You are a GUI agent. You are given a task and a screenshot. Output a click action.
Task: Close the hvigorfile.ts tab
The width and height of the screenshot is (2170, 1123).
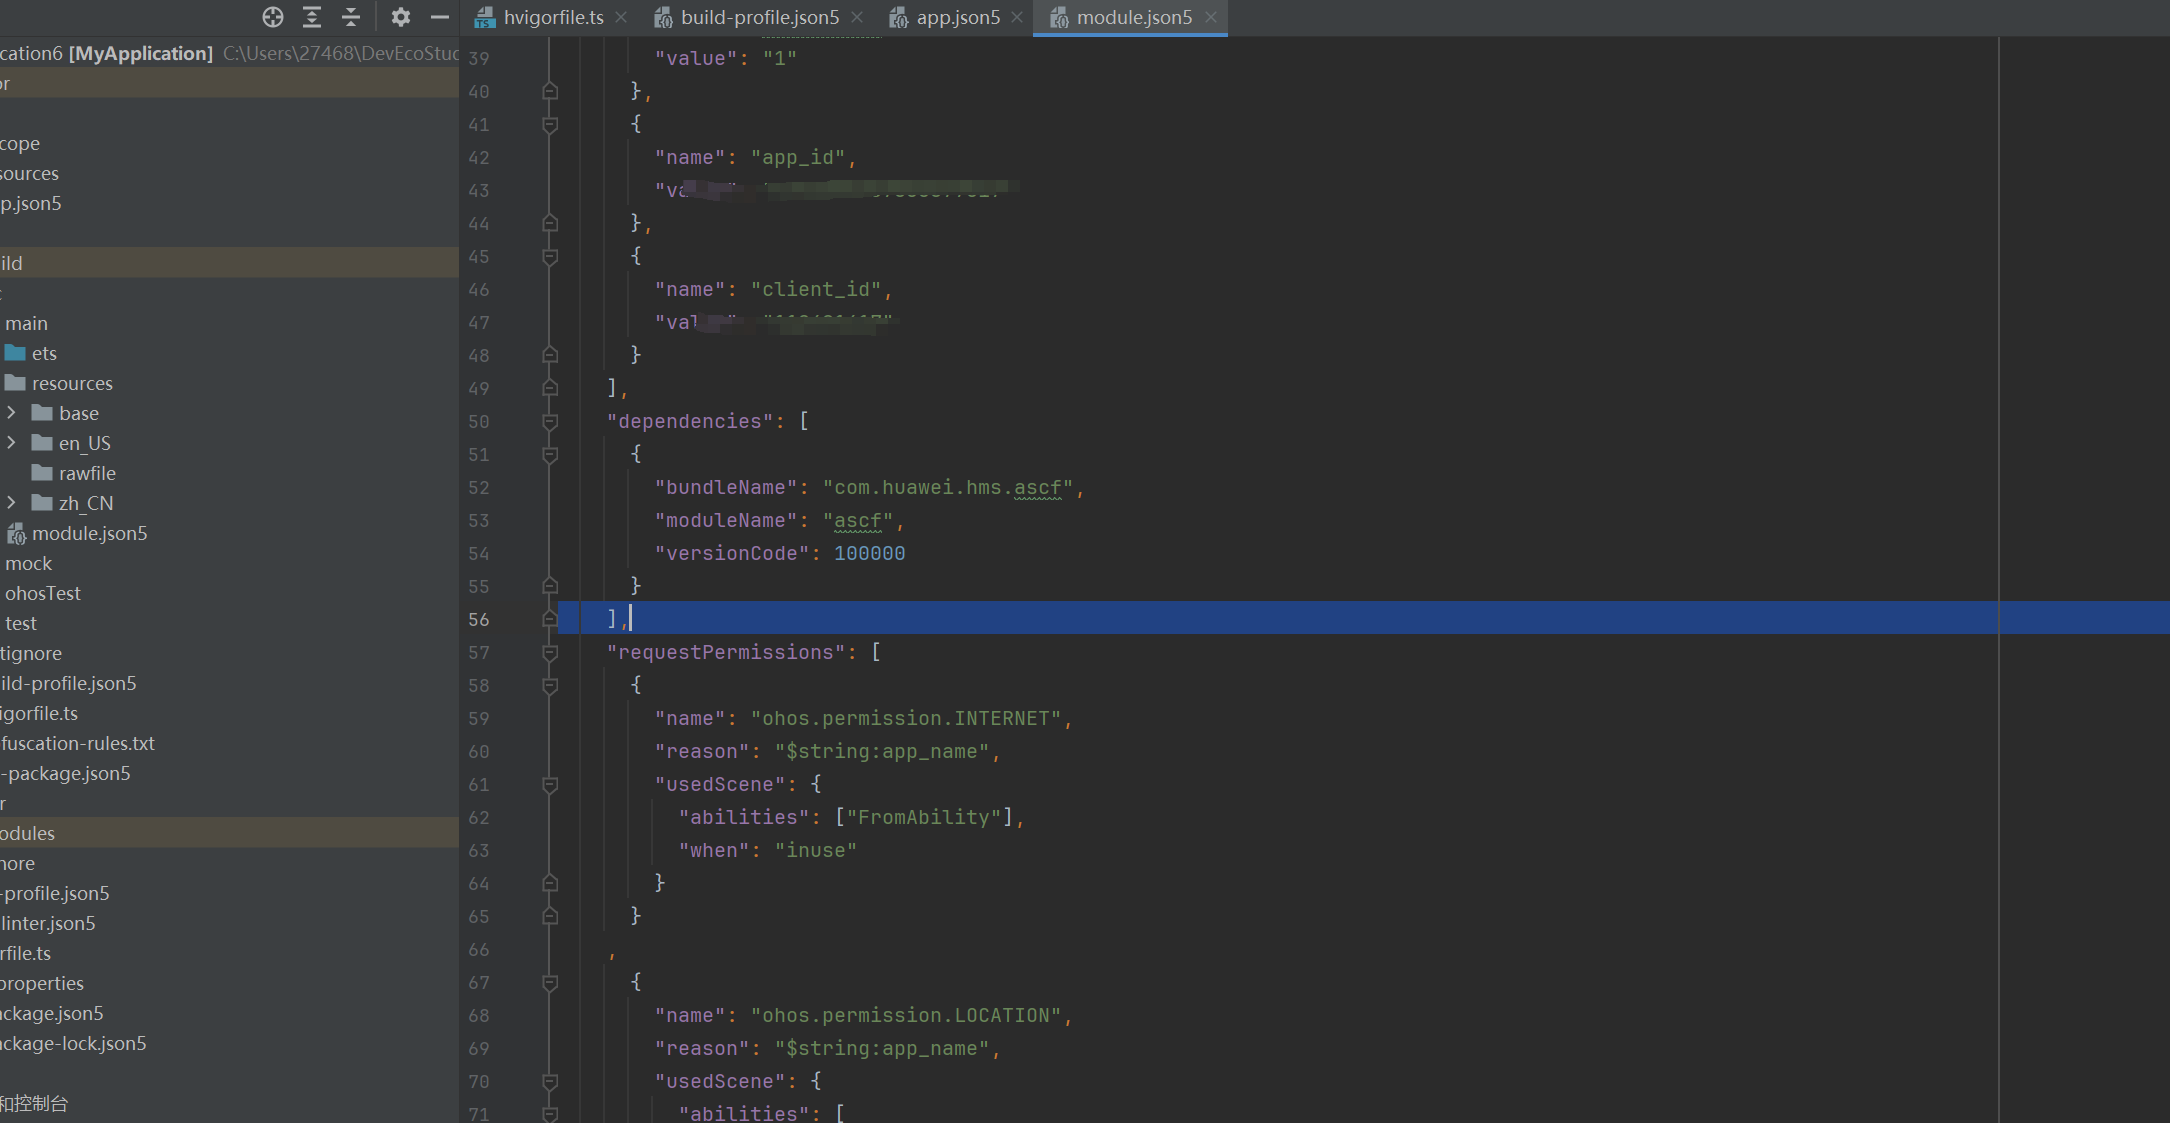622,17
